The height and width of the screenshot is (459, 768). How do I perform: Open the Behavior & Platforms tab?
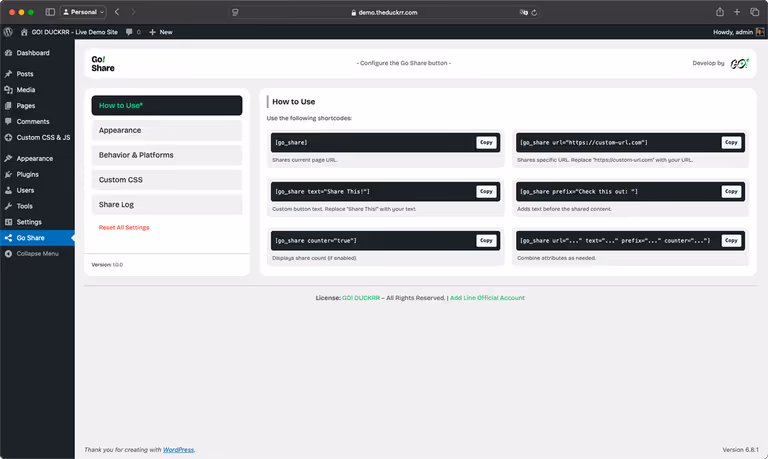click(x=166, y=155)
